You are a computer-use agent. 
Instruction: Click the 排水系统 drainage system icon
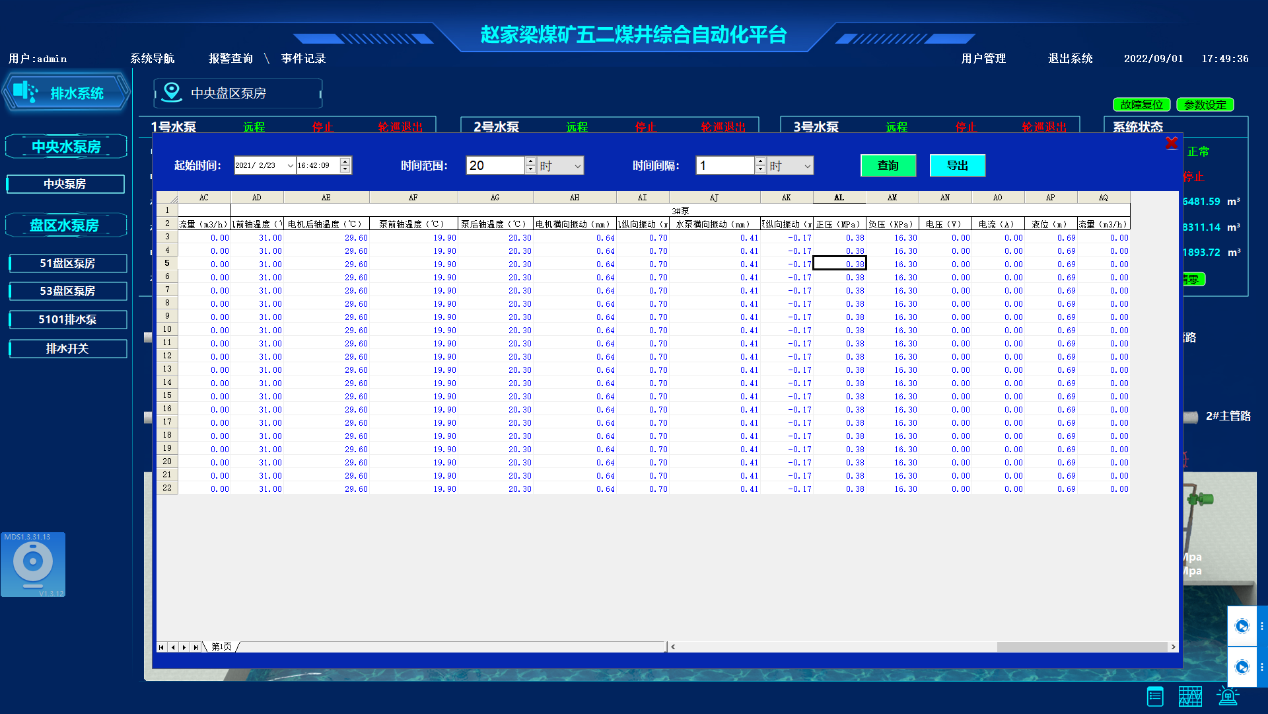click(x=24, y=93)
